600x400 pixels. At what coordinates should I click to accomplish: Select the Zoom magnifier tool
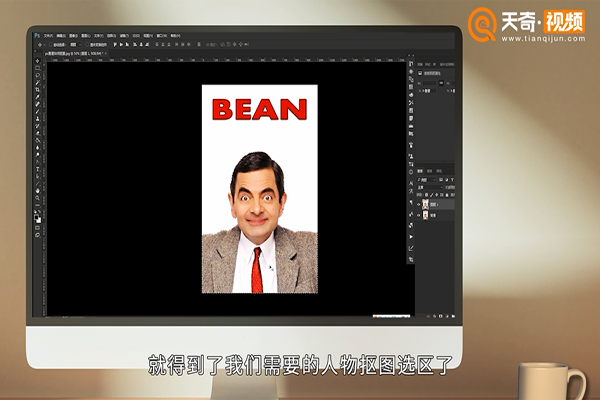click(38, 198)
